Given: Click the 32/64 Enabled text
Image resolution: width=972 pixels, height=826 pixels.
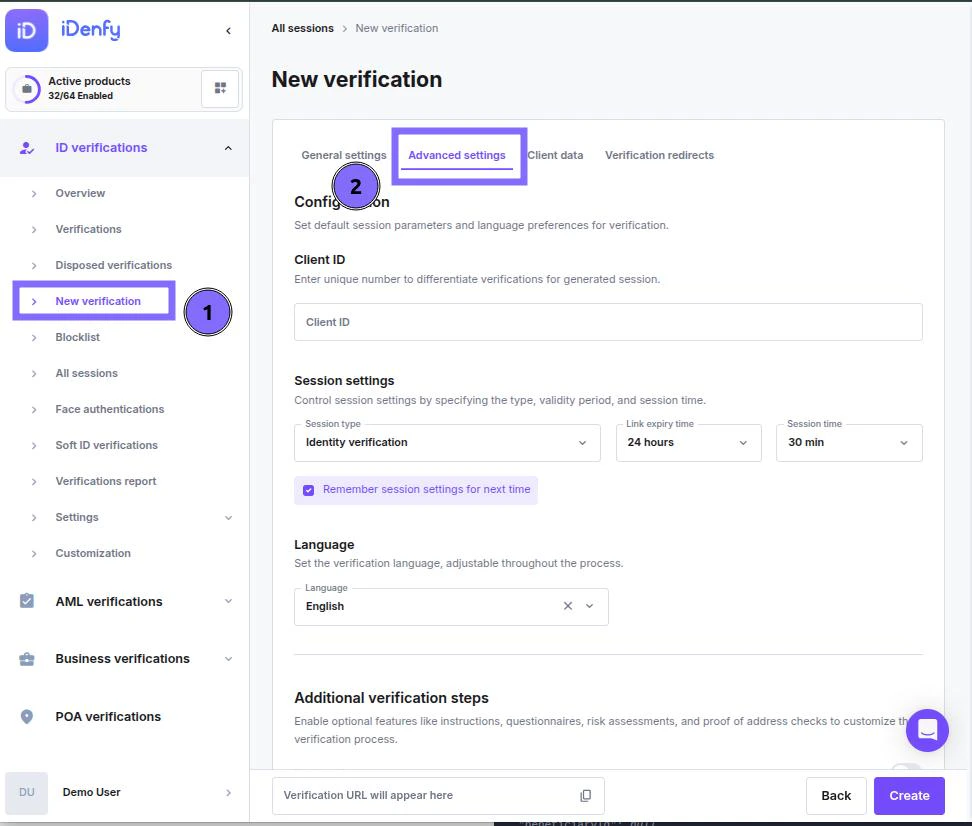Looking at the screenshot, I should click(x=81, y=96).
